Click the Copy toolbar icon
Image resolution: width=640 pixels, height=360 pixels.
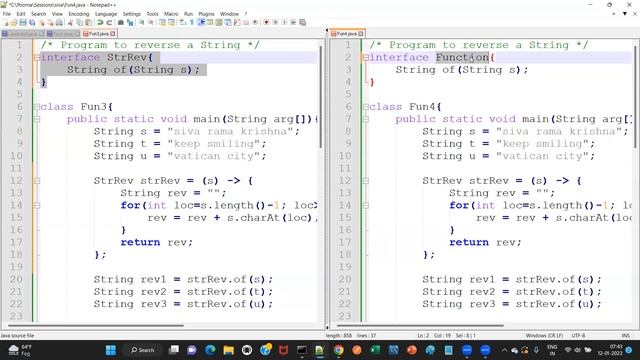tap(80, 22)
